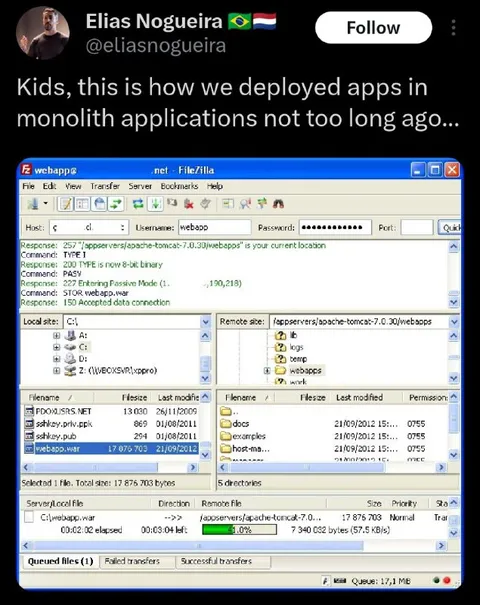480x605 pixels.
Task: Expand the D: drive node
Action: point(57,359)
